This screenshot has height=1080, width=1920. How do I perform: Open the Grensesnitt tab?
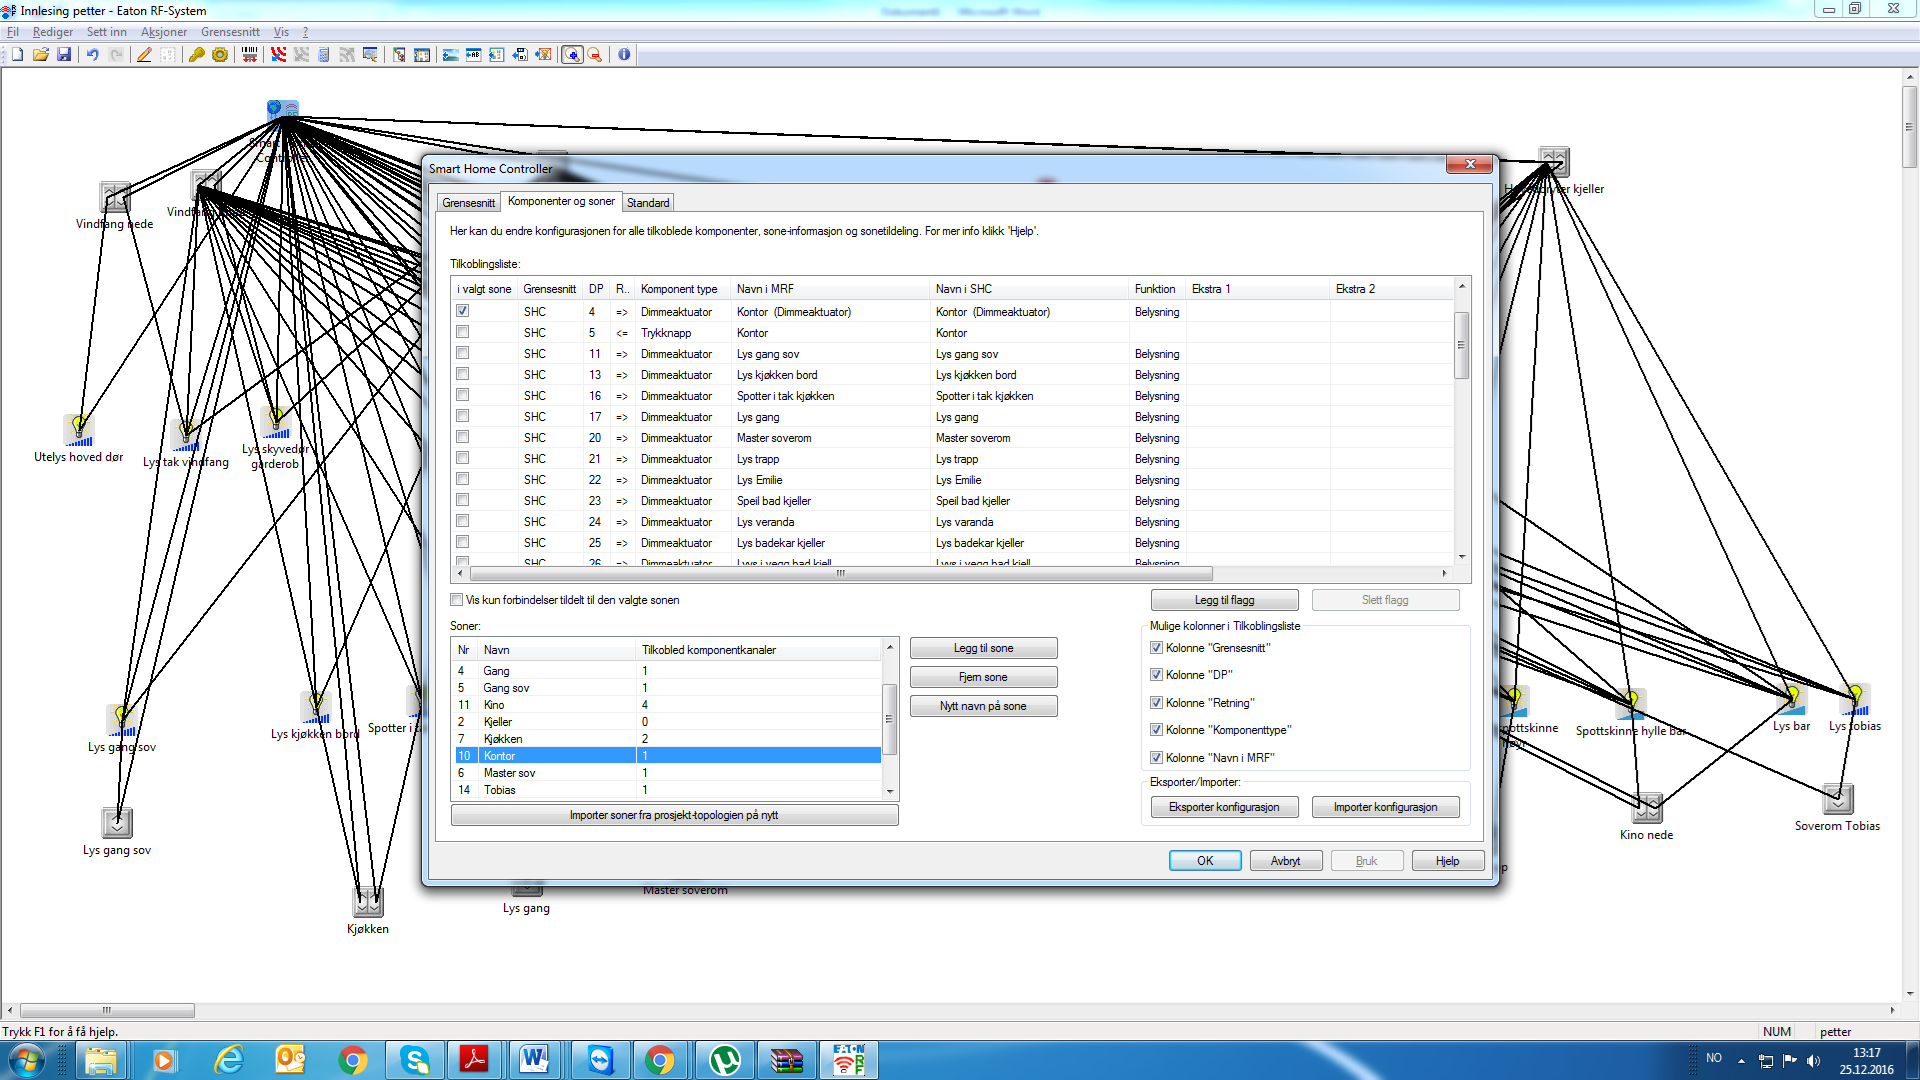coord(468,203)
